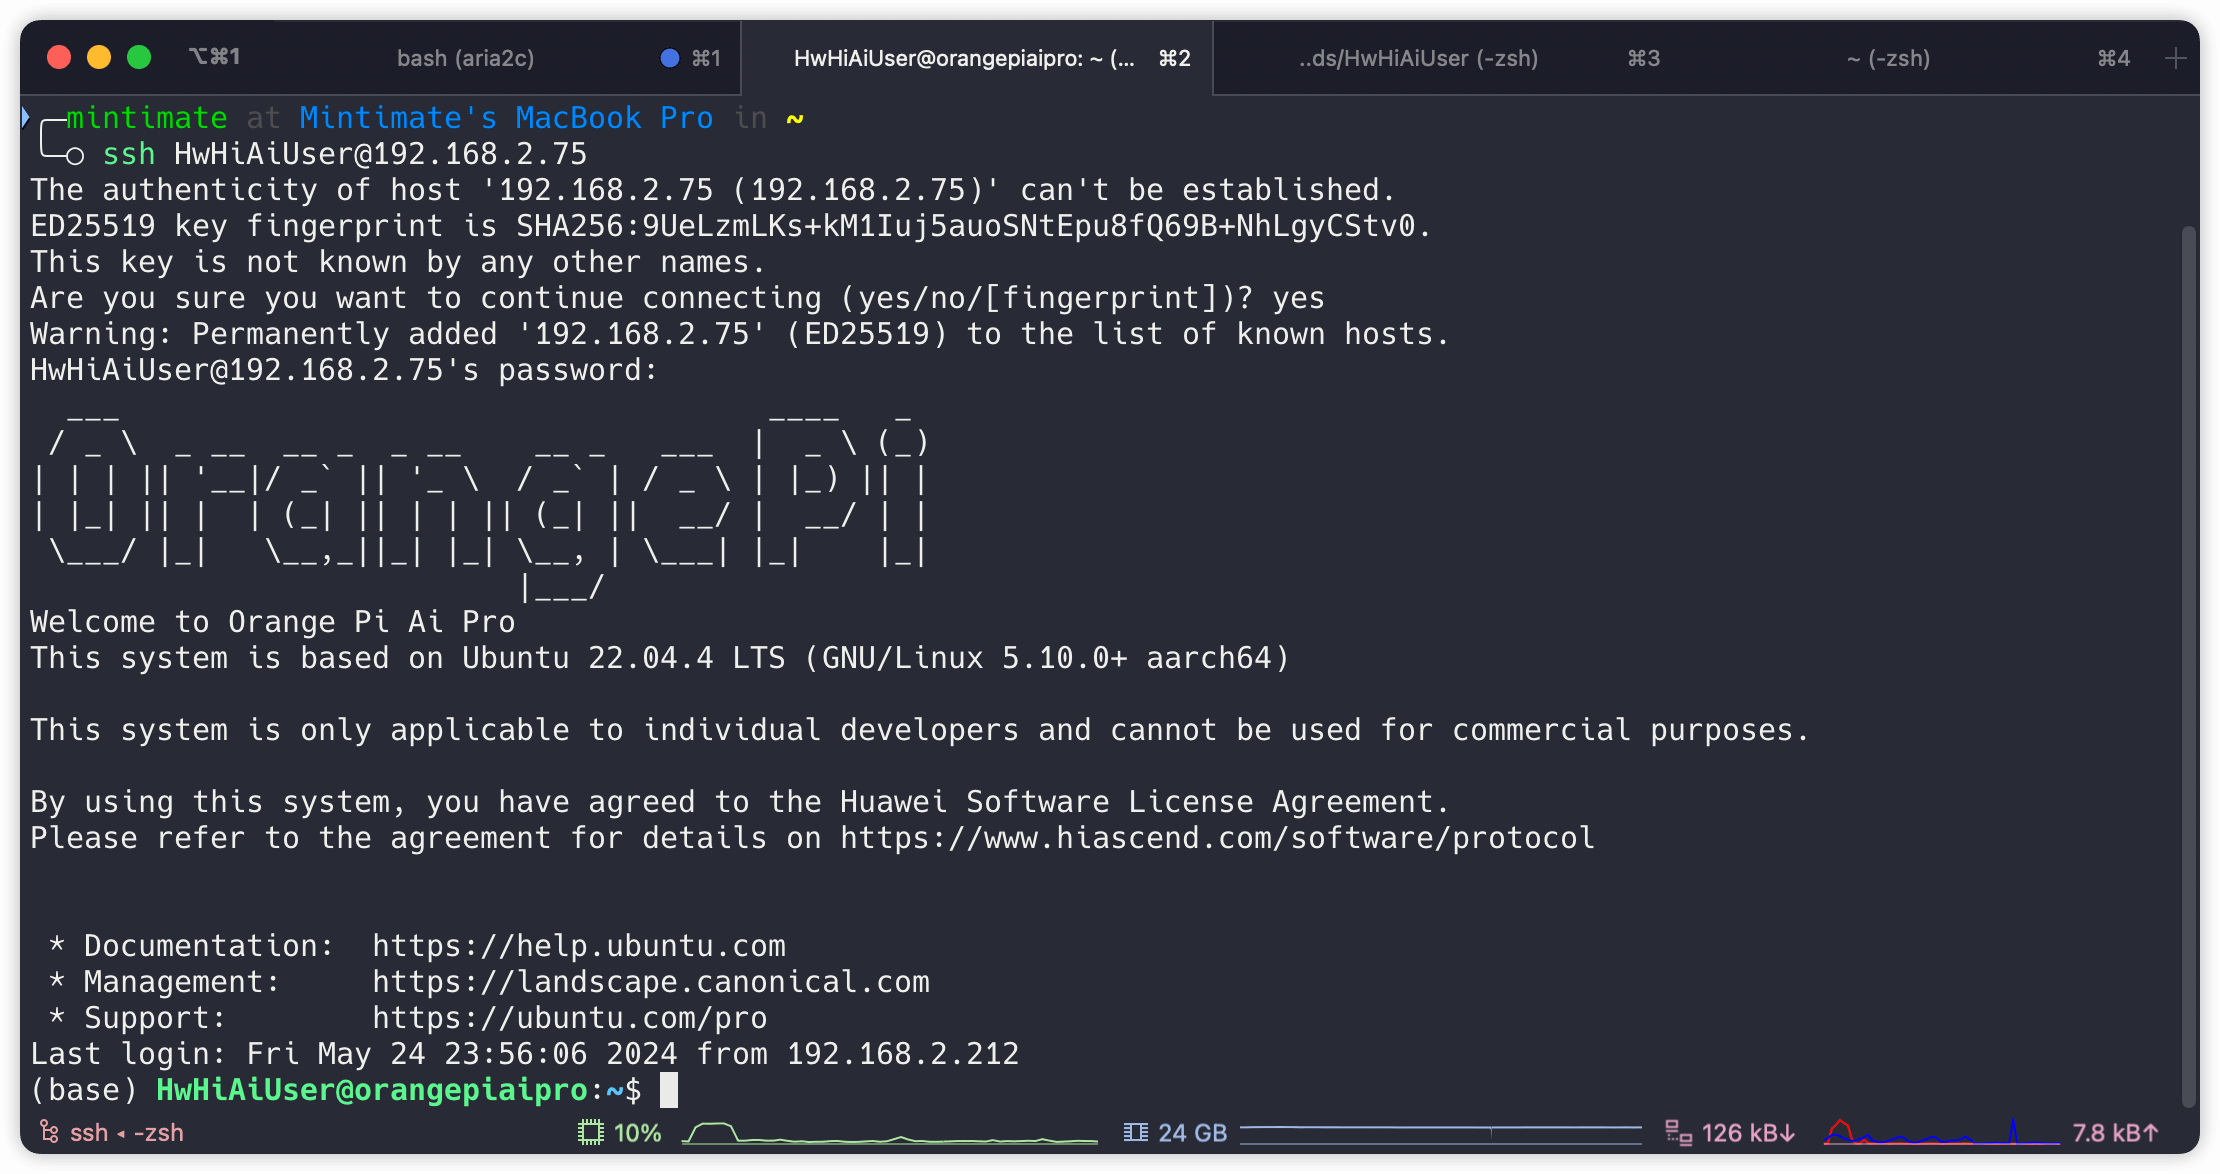Switch to the bash (aria2c) tab
Viewport: 2220px width, 1174px height.
point(465,58)
